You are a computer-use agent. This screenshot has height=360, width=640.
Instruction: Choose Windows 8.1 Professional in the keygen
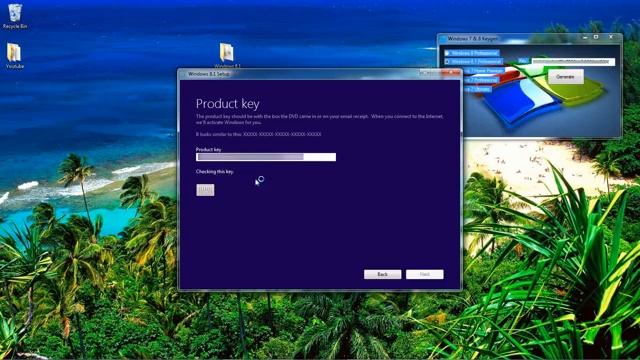click(x=474, y=62)
